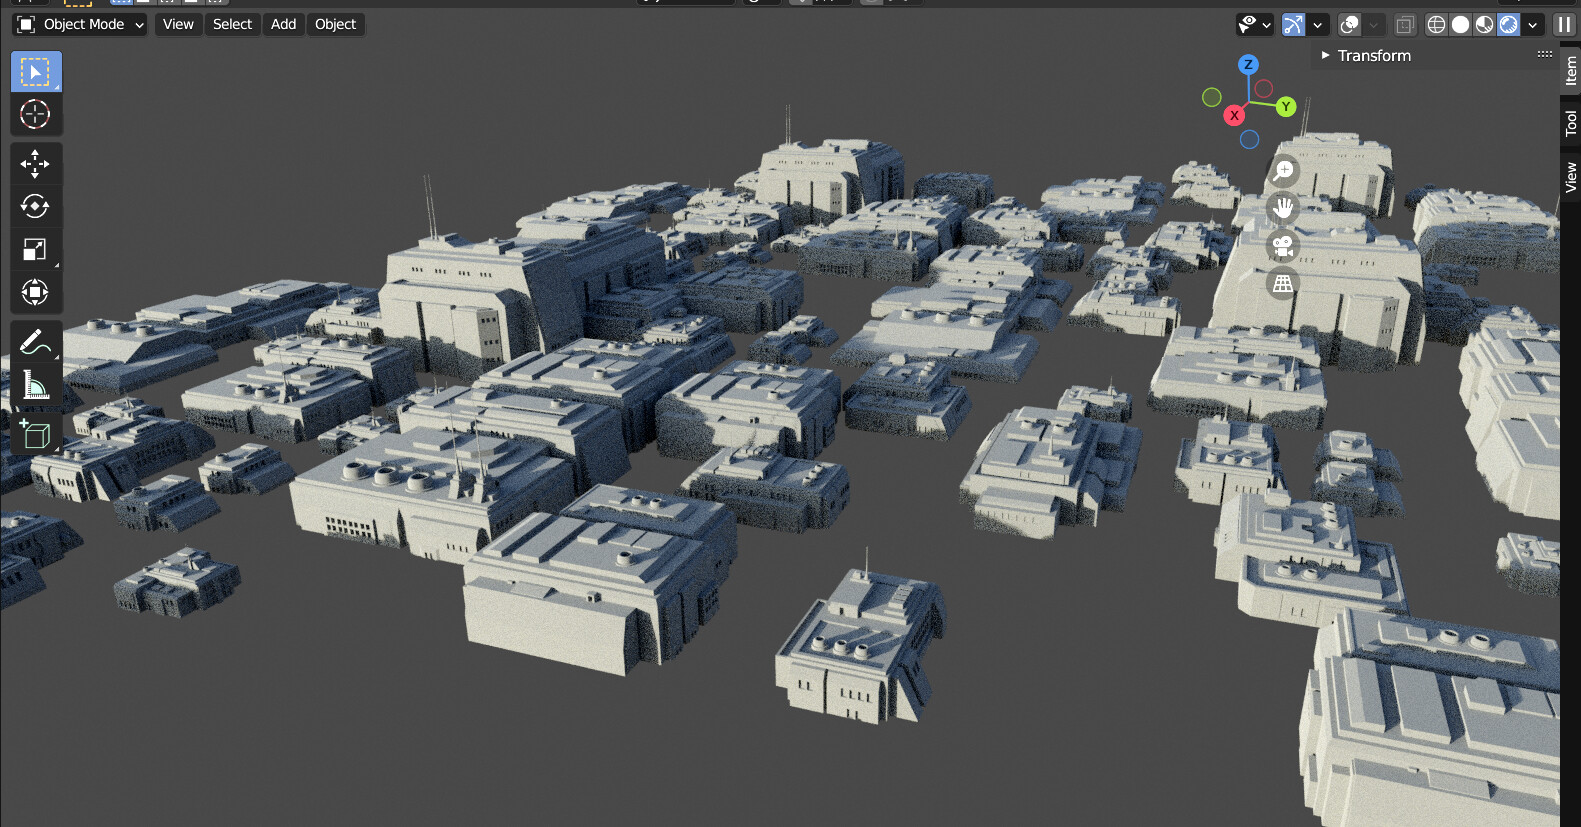The width and height of the screenshot is (1581, 827).
Task: Activate the Transform tool
Action: pos(36,292)
